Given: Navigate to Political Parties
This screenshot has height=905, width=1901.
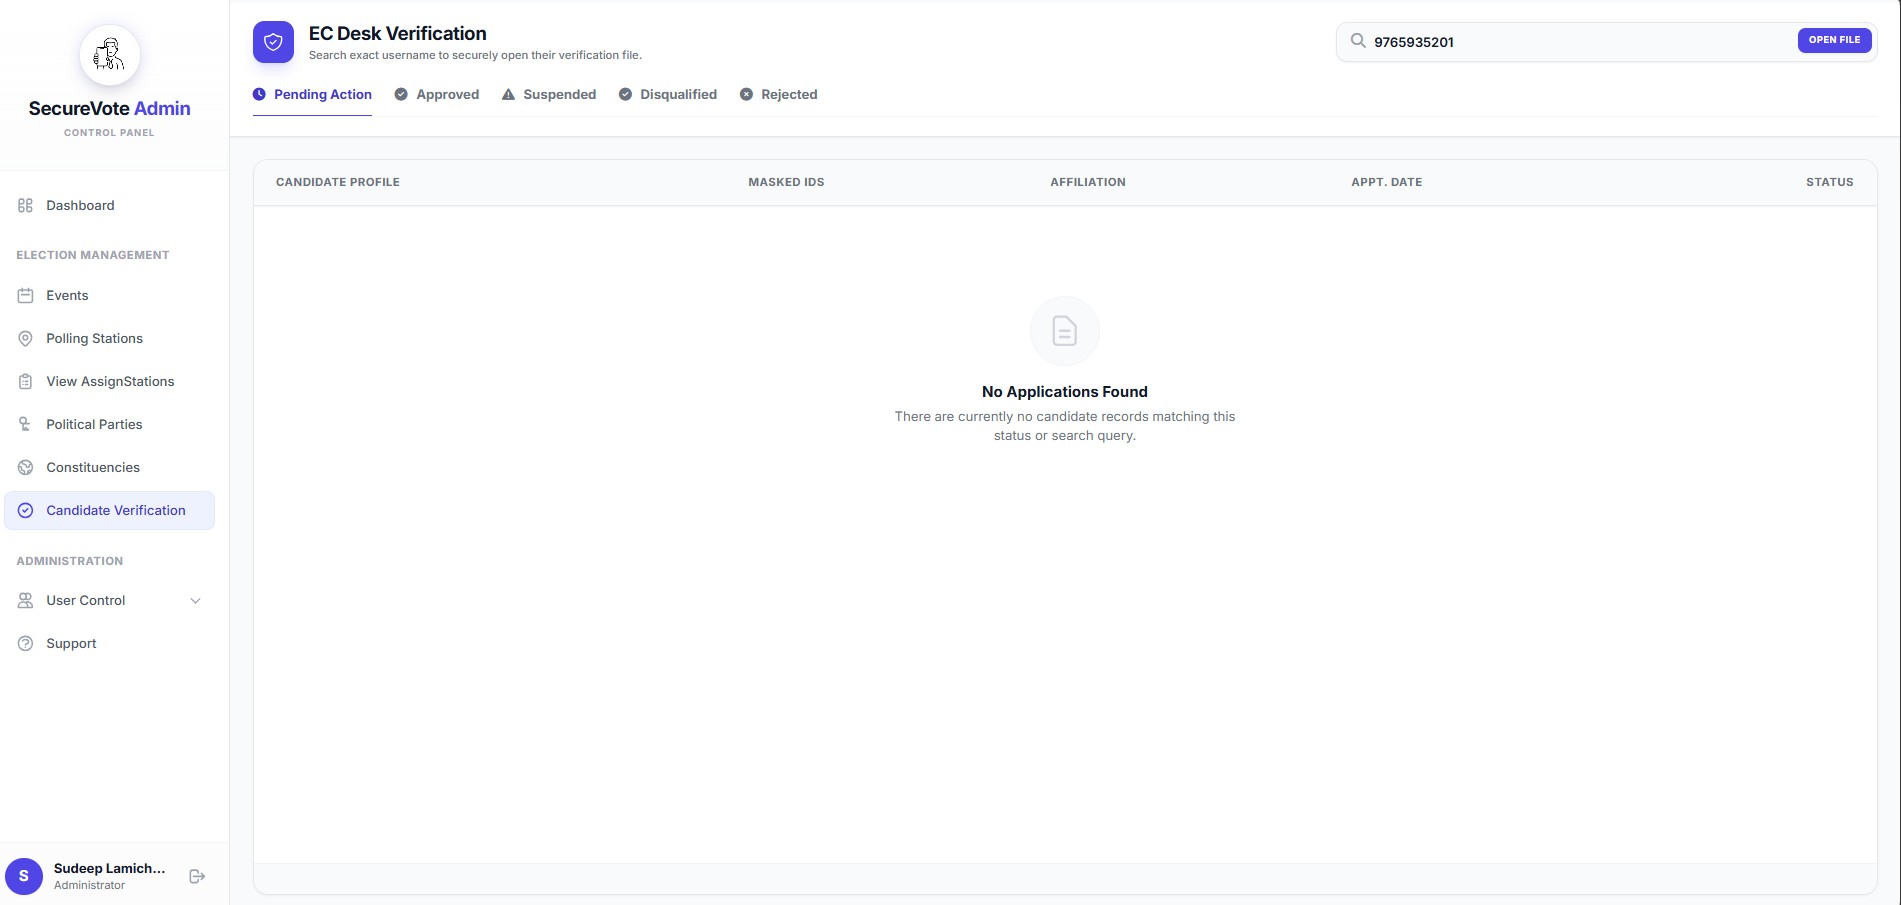Looking at the screenshot, I should coord(94,424).
